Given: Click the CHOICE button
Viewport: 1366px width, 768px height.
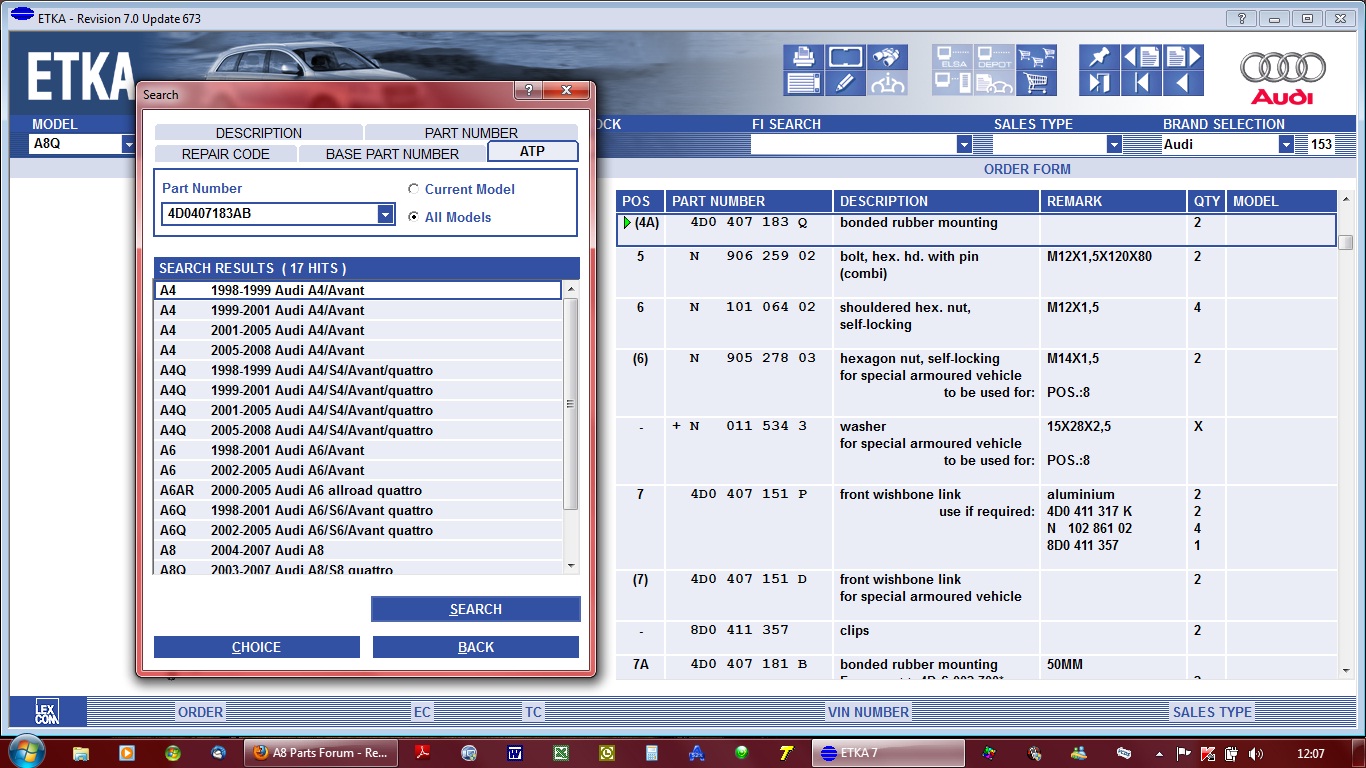Looking at the screenshot, I should click(256, 647).
